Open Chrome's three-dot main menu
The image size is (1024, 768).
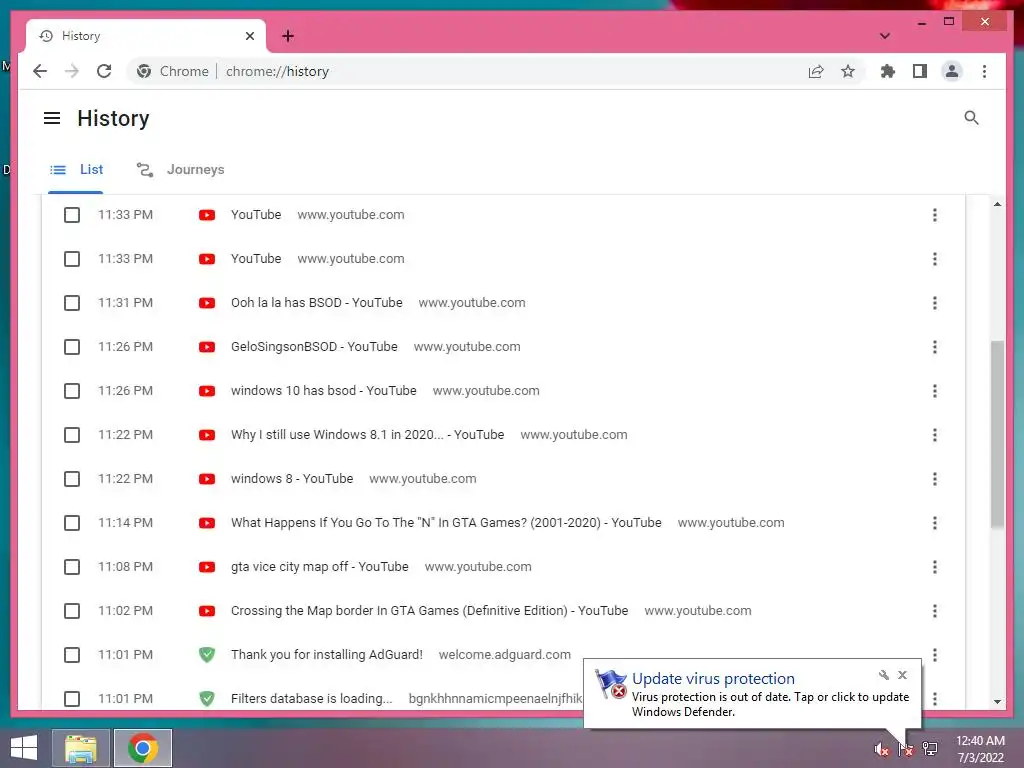pyautogui.click(x=984, y=71)
